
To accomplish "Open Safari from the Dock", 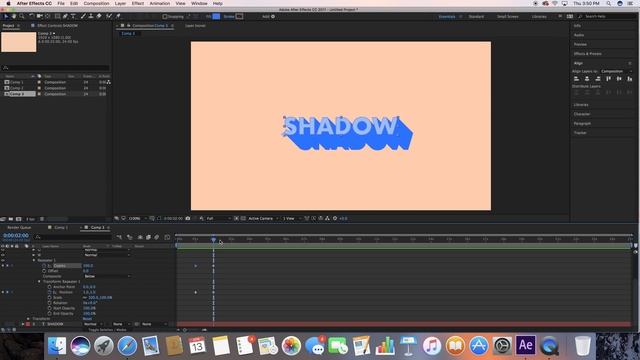I will pyautogui.click(x=127, y=346).
